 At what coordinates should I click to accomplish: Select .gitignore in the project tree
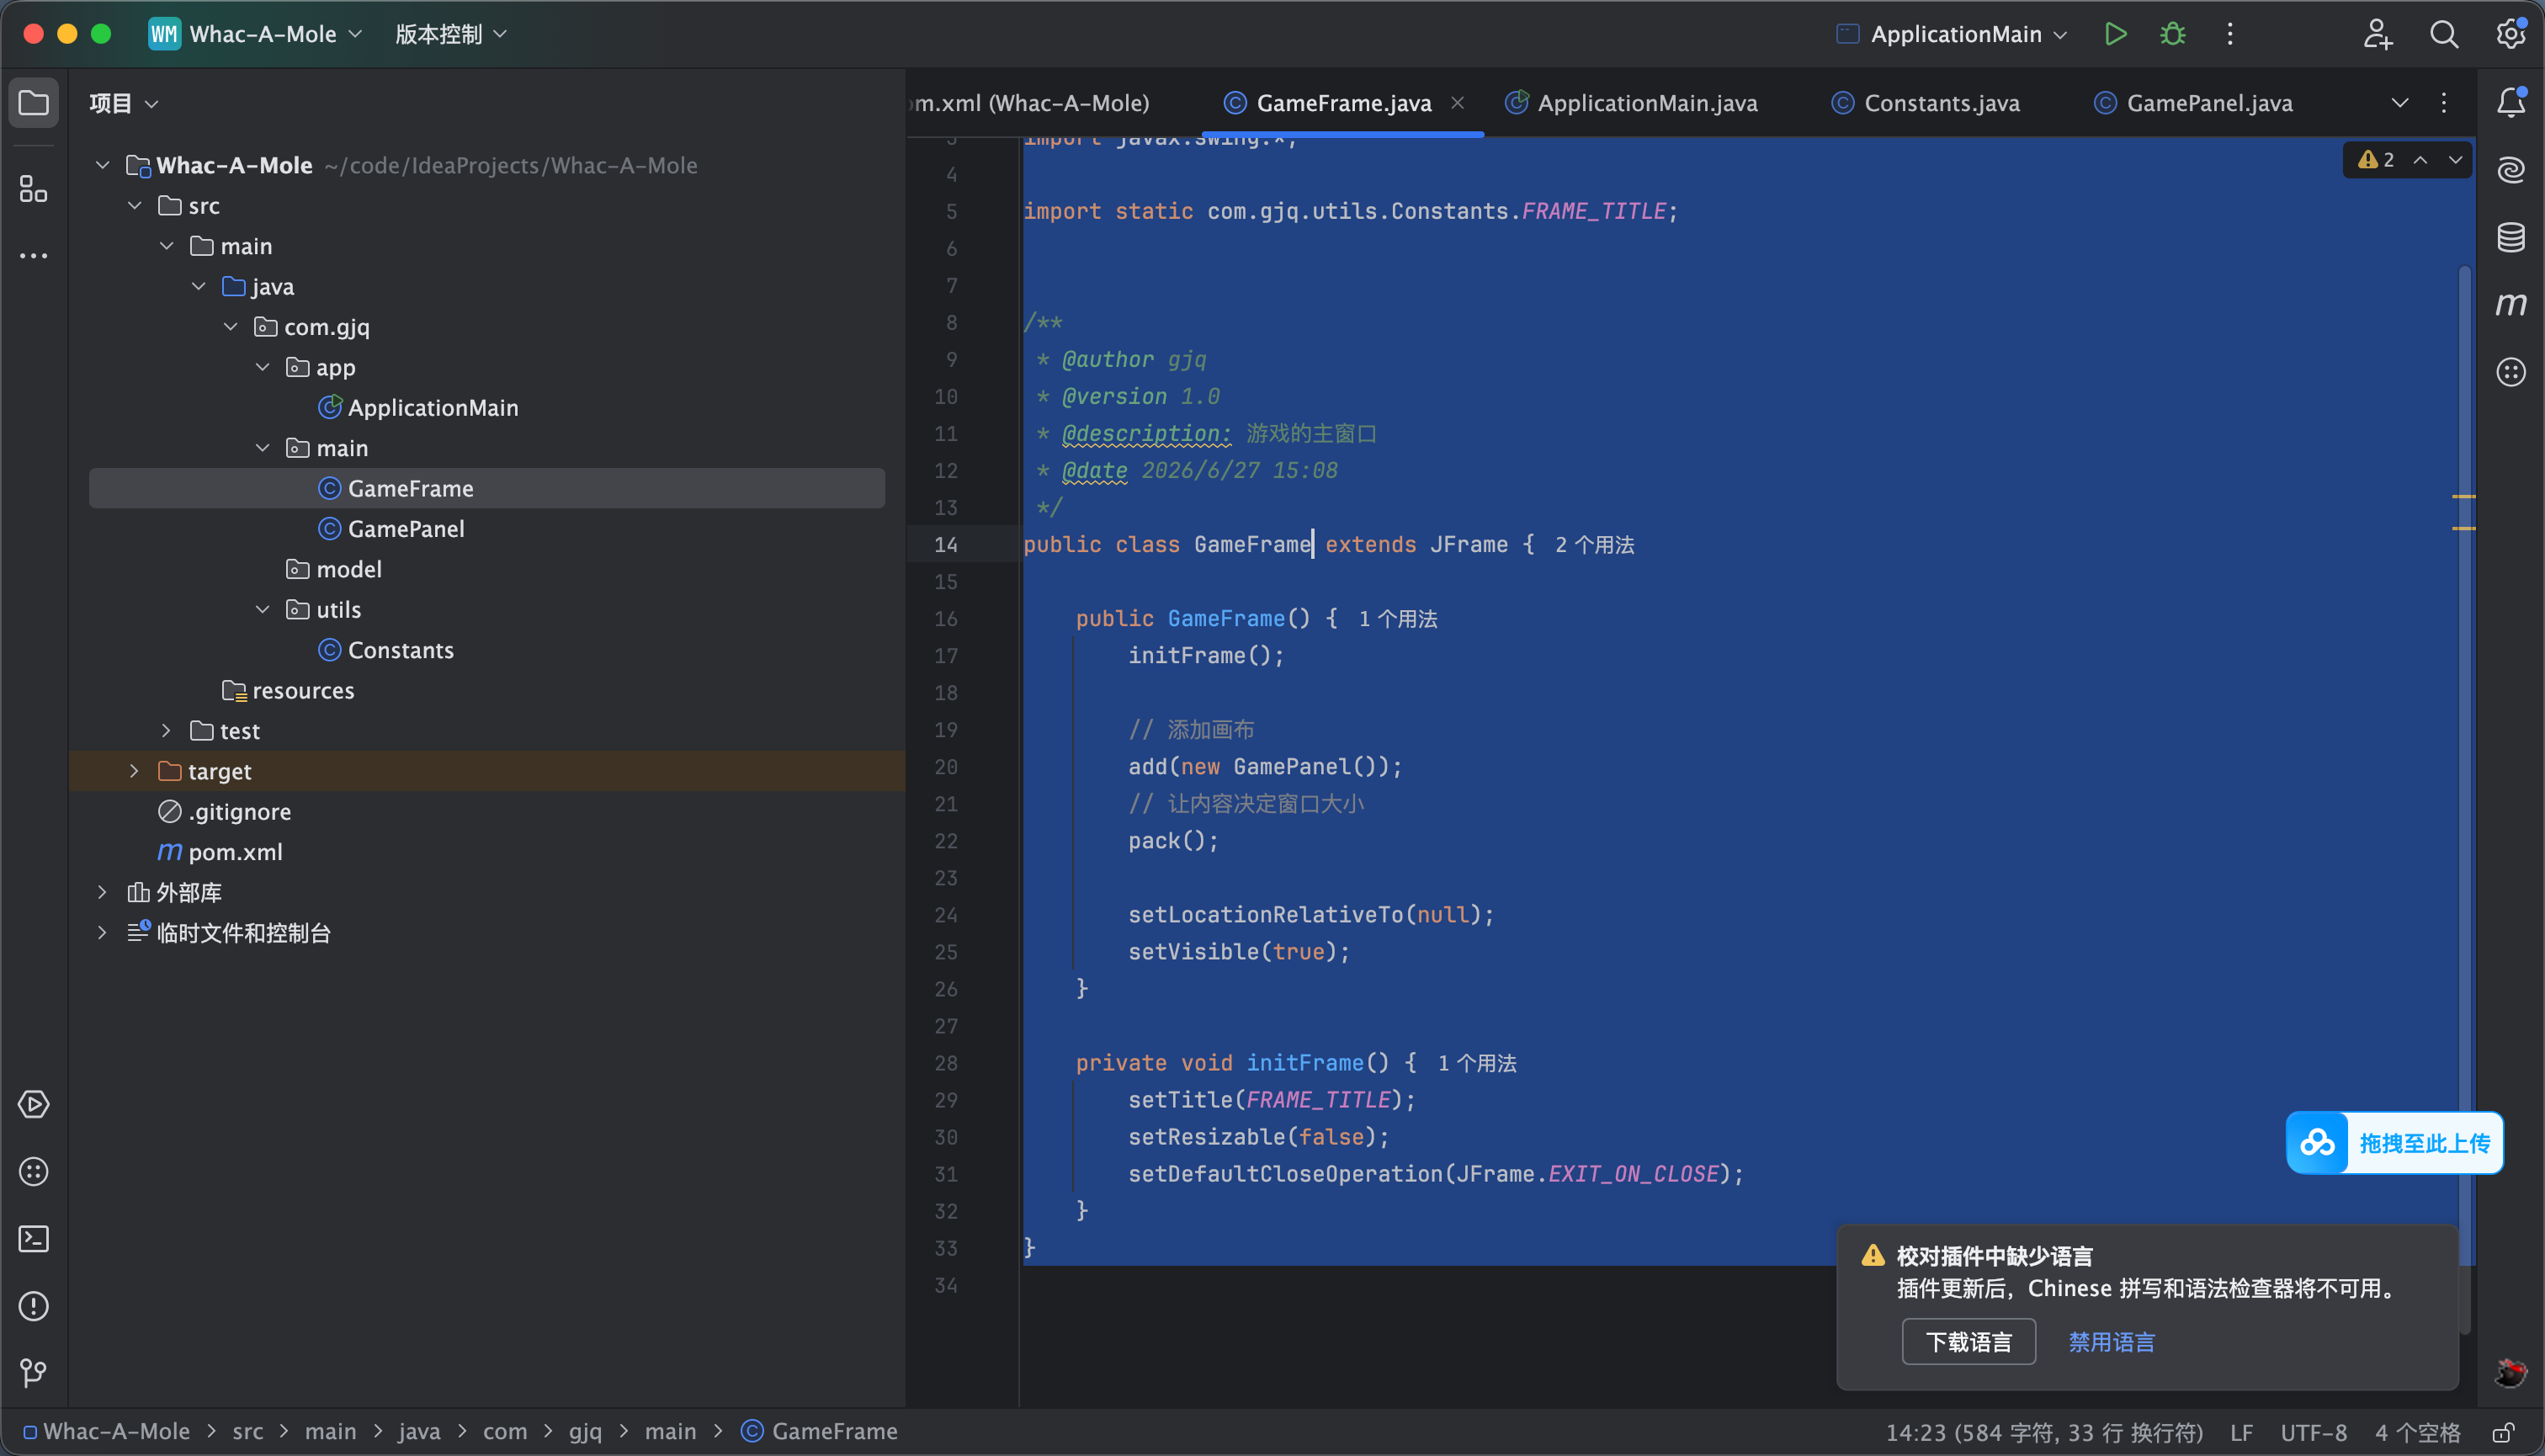[x=240, y=812]
